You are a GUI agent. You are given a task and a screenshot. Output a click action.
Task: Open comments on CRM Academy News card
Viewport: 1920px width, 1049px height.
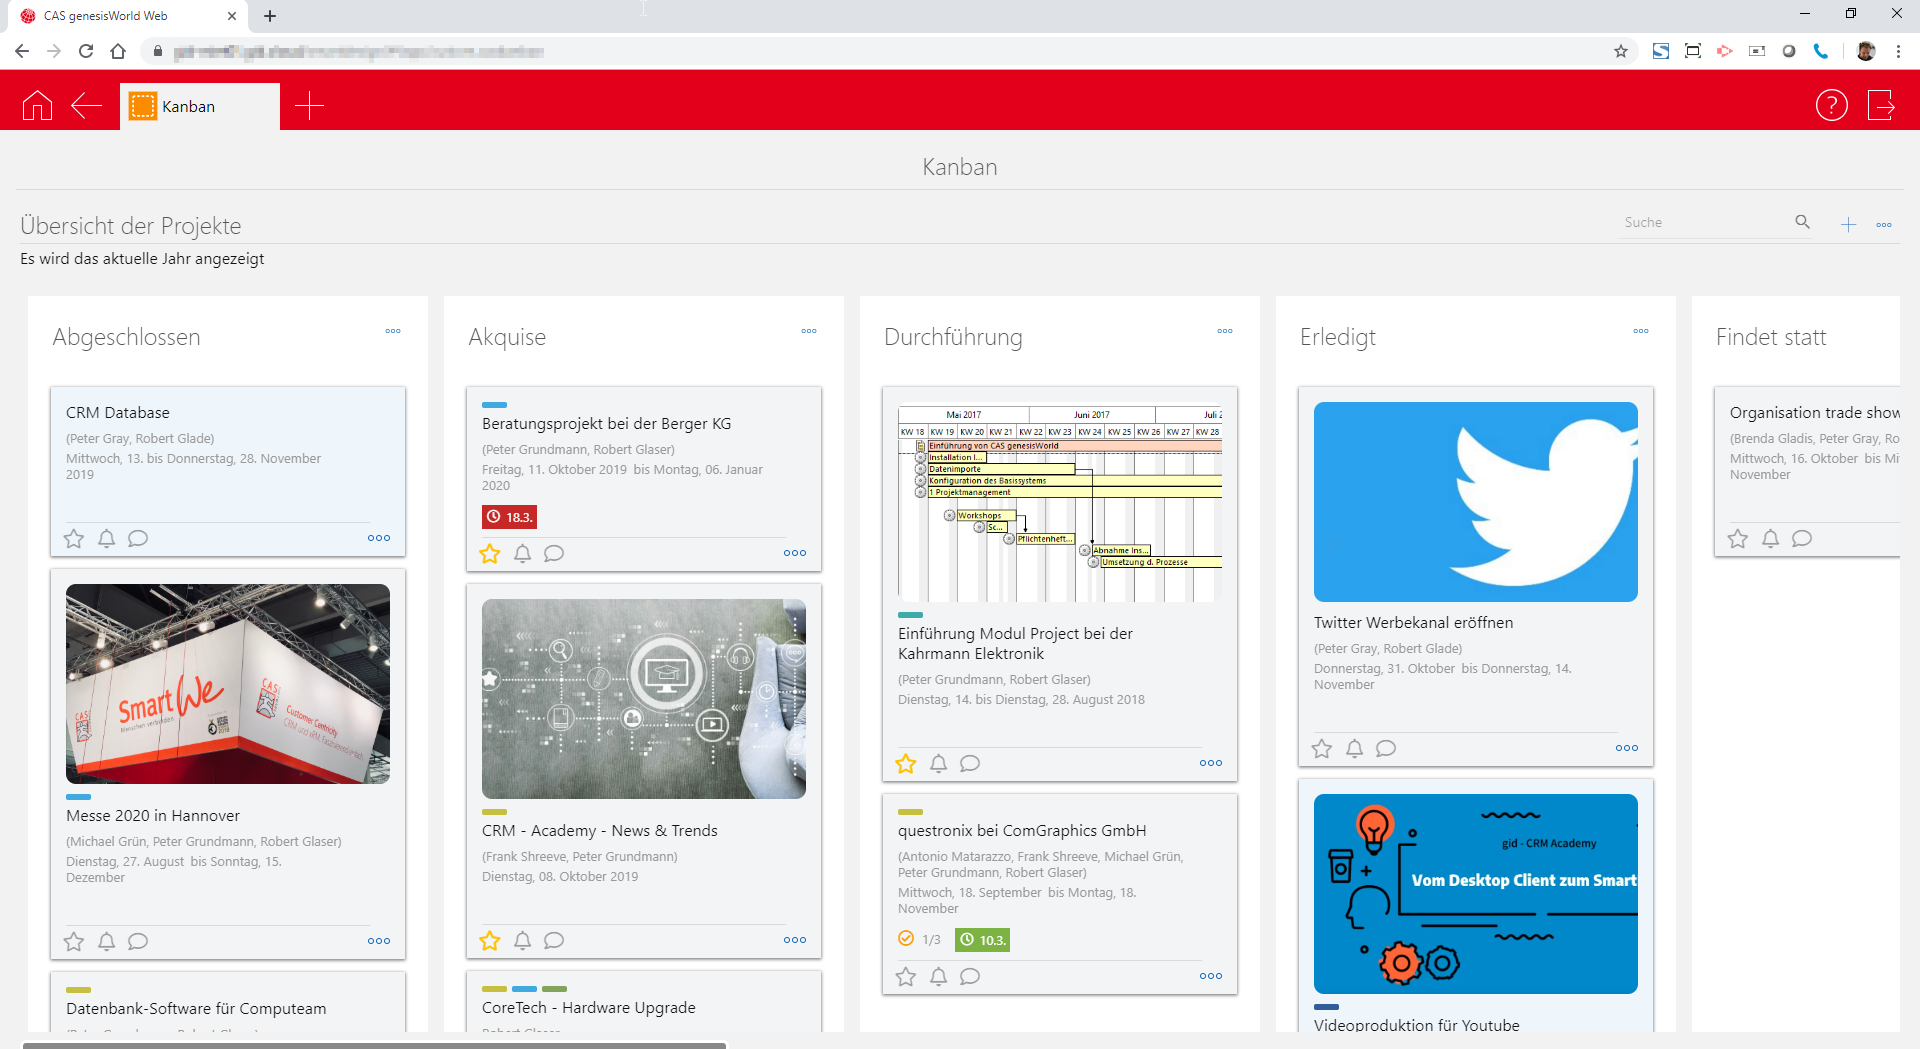[554, 941]
